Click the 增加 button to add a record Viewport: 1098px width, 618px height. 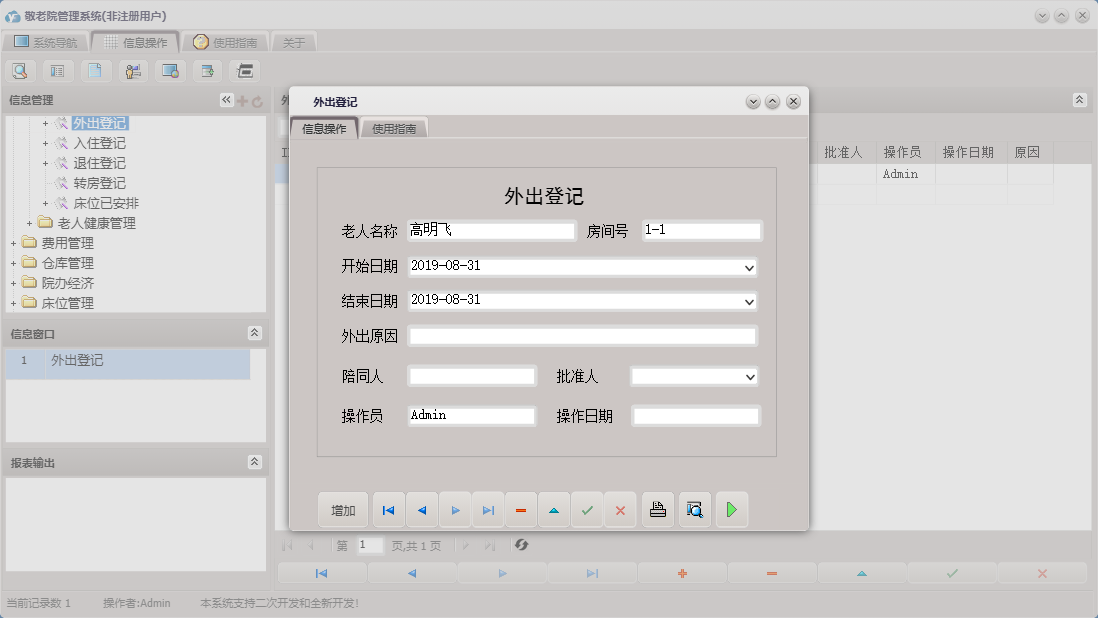click(343, 509)
